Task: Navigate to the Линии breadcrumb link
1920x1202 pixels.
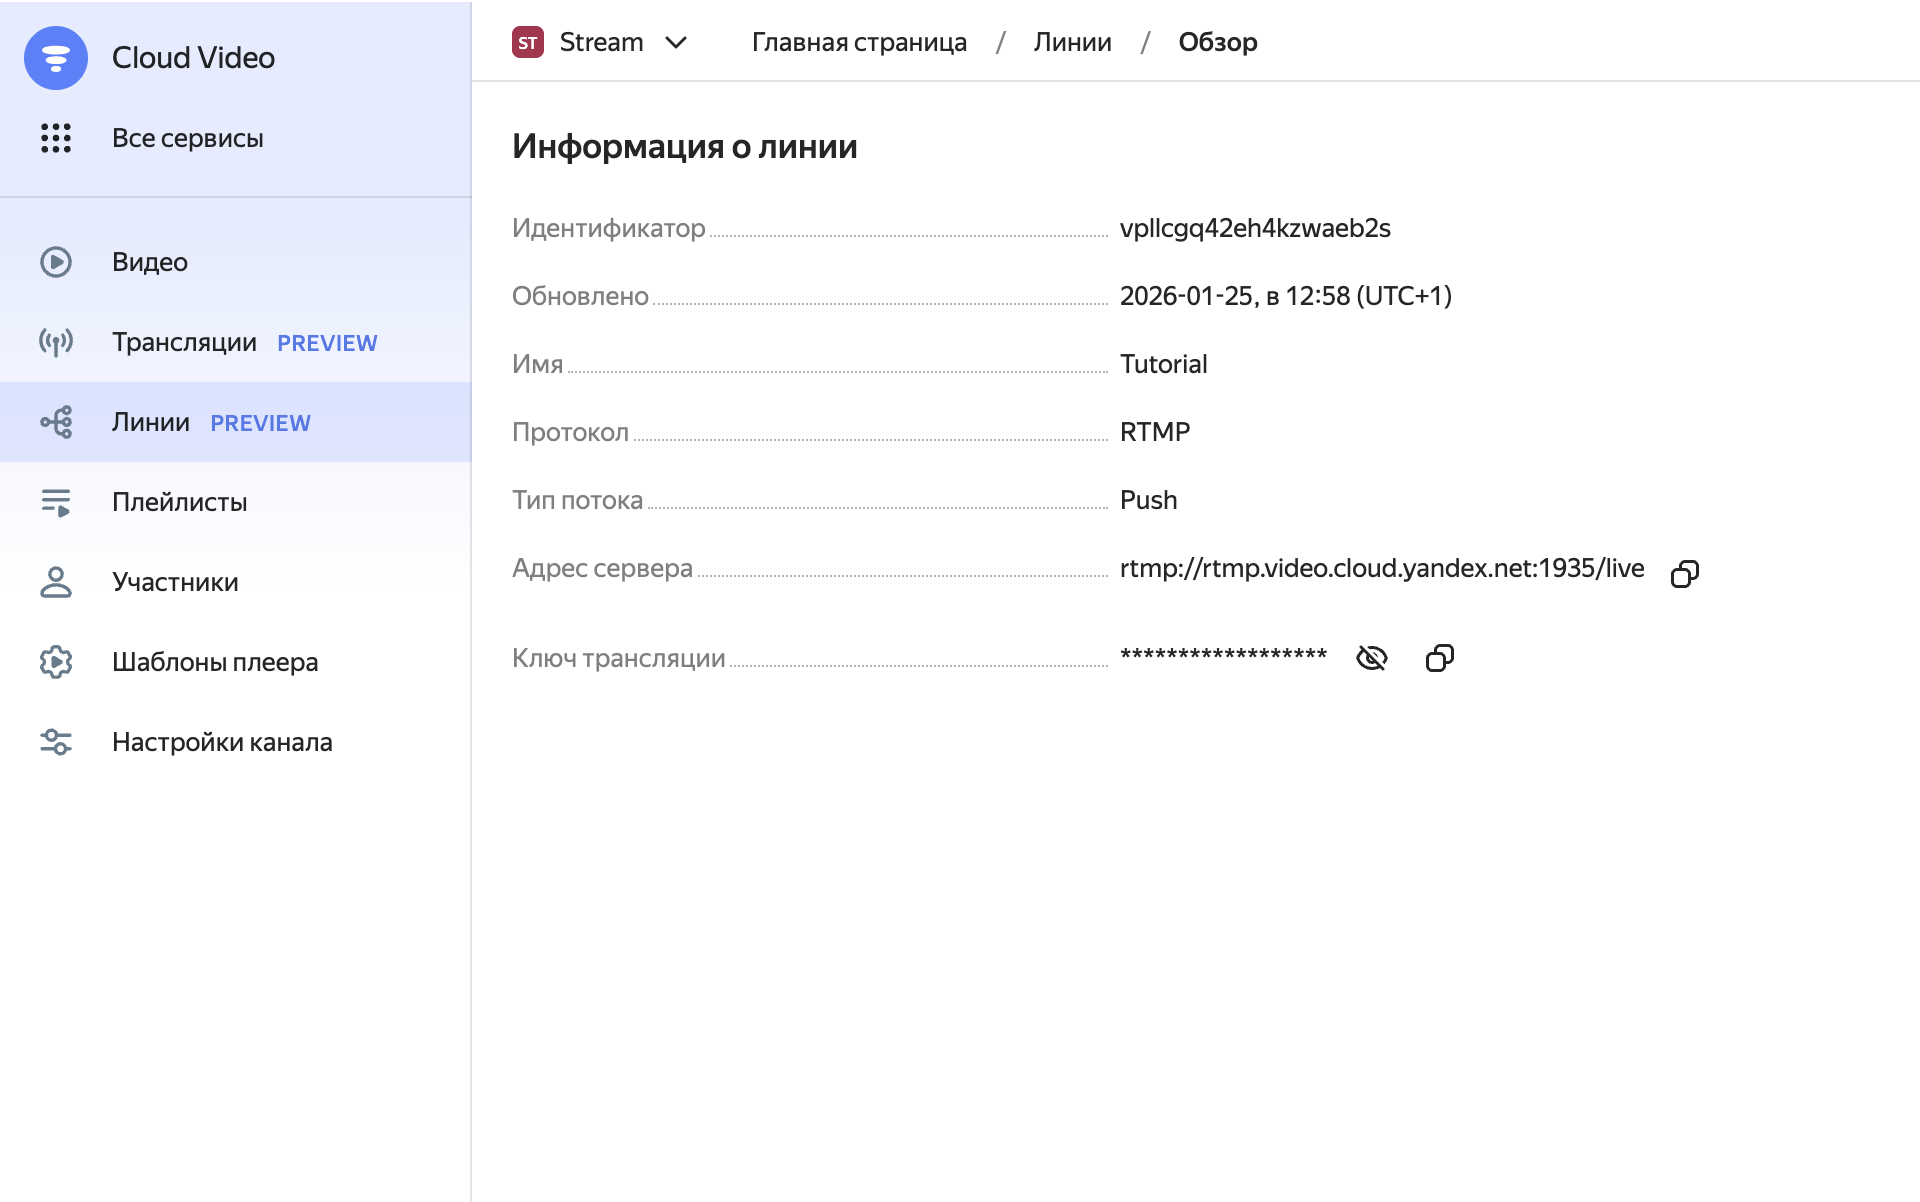Action: [1072, 42]
